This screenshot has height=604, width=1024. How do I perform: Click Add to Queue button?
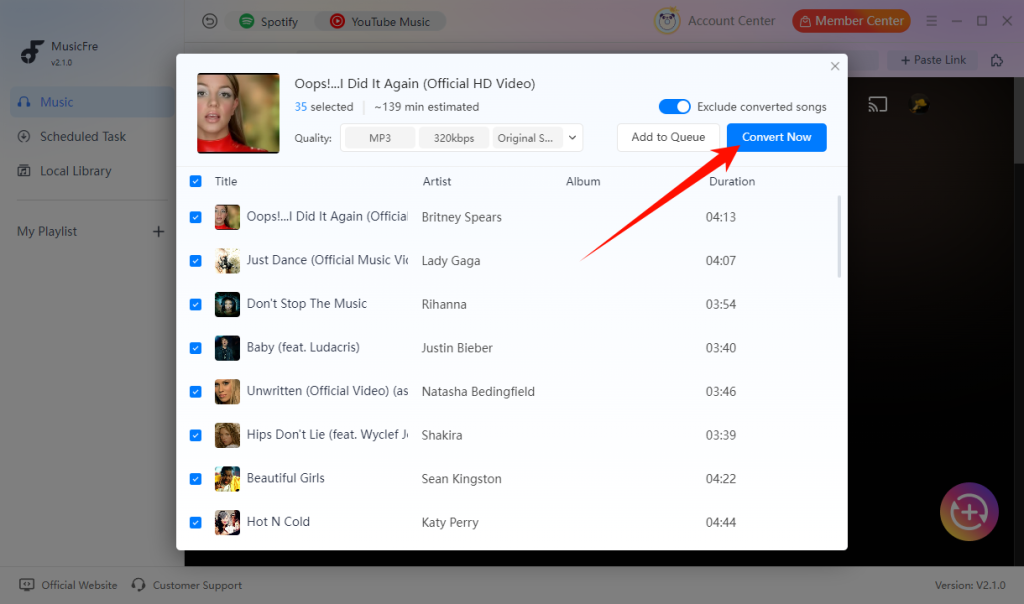(x=668, y=137)
